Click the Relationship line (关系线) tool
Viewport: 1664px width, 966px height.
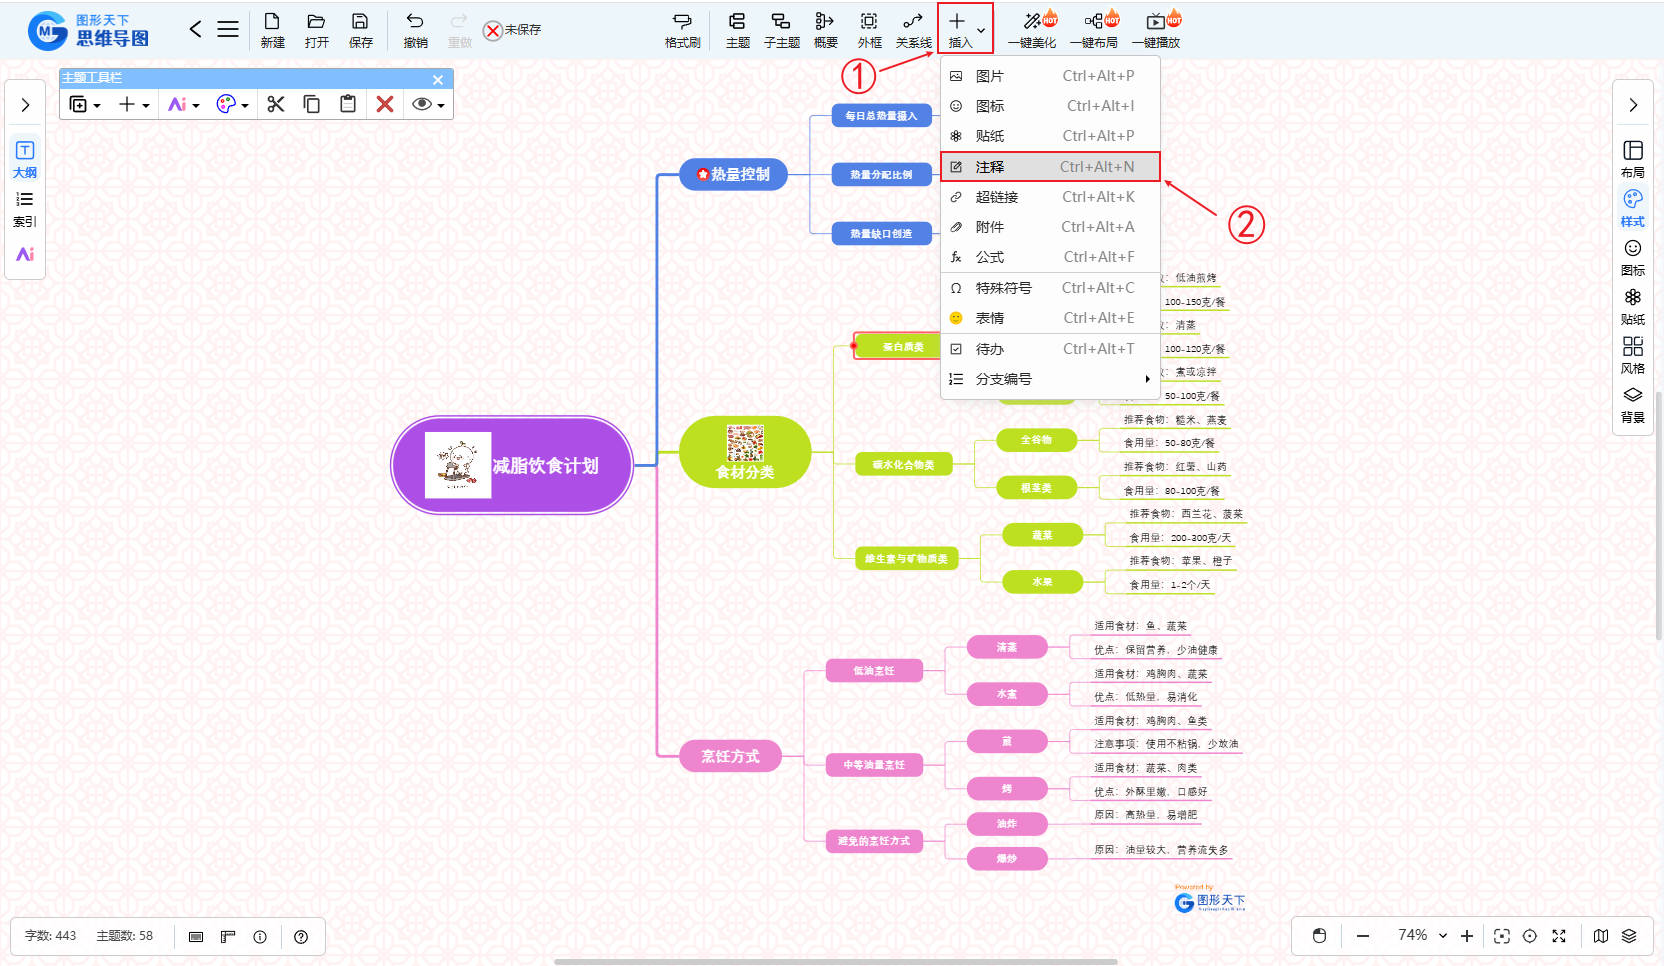[913, 29]
